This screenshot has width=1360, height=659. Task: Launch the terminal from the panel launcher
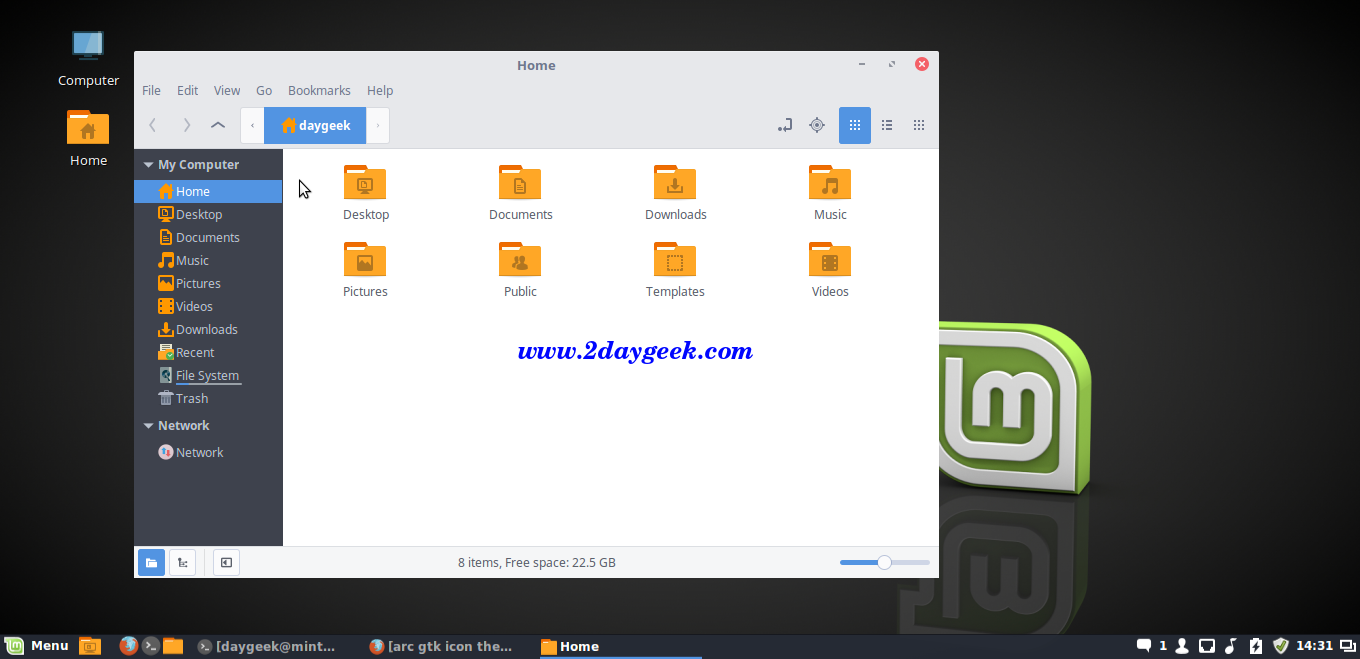coord(151,646)
